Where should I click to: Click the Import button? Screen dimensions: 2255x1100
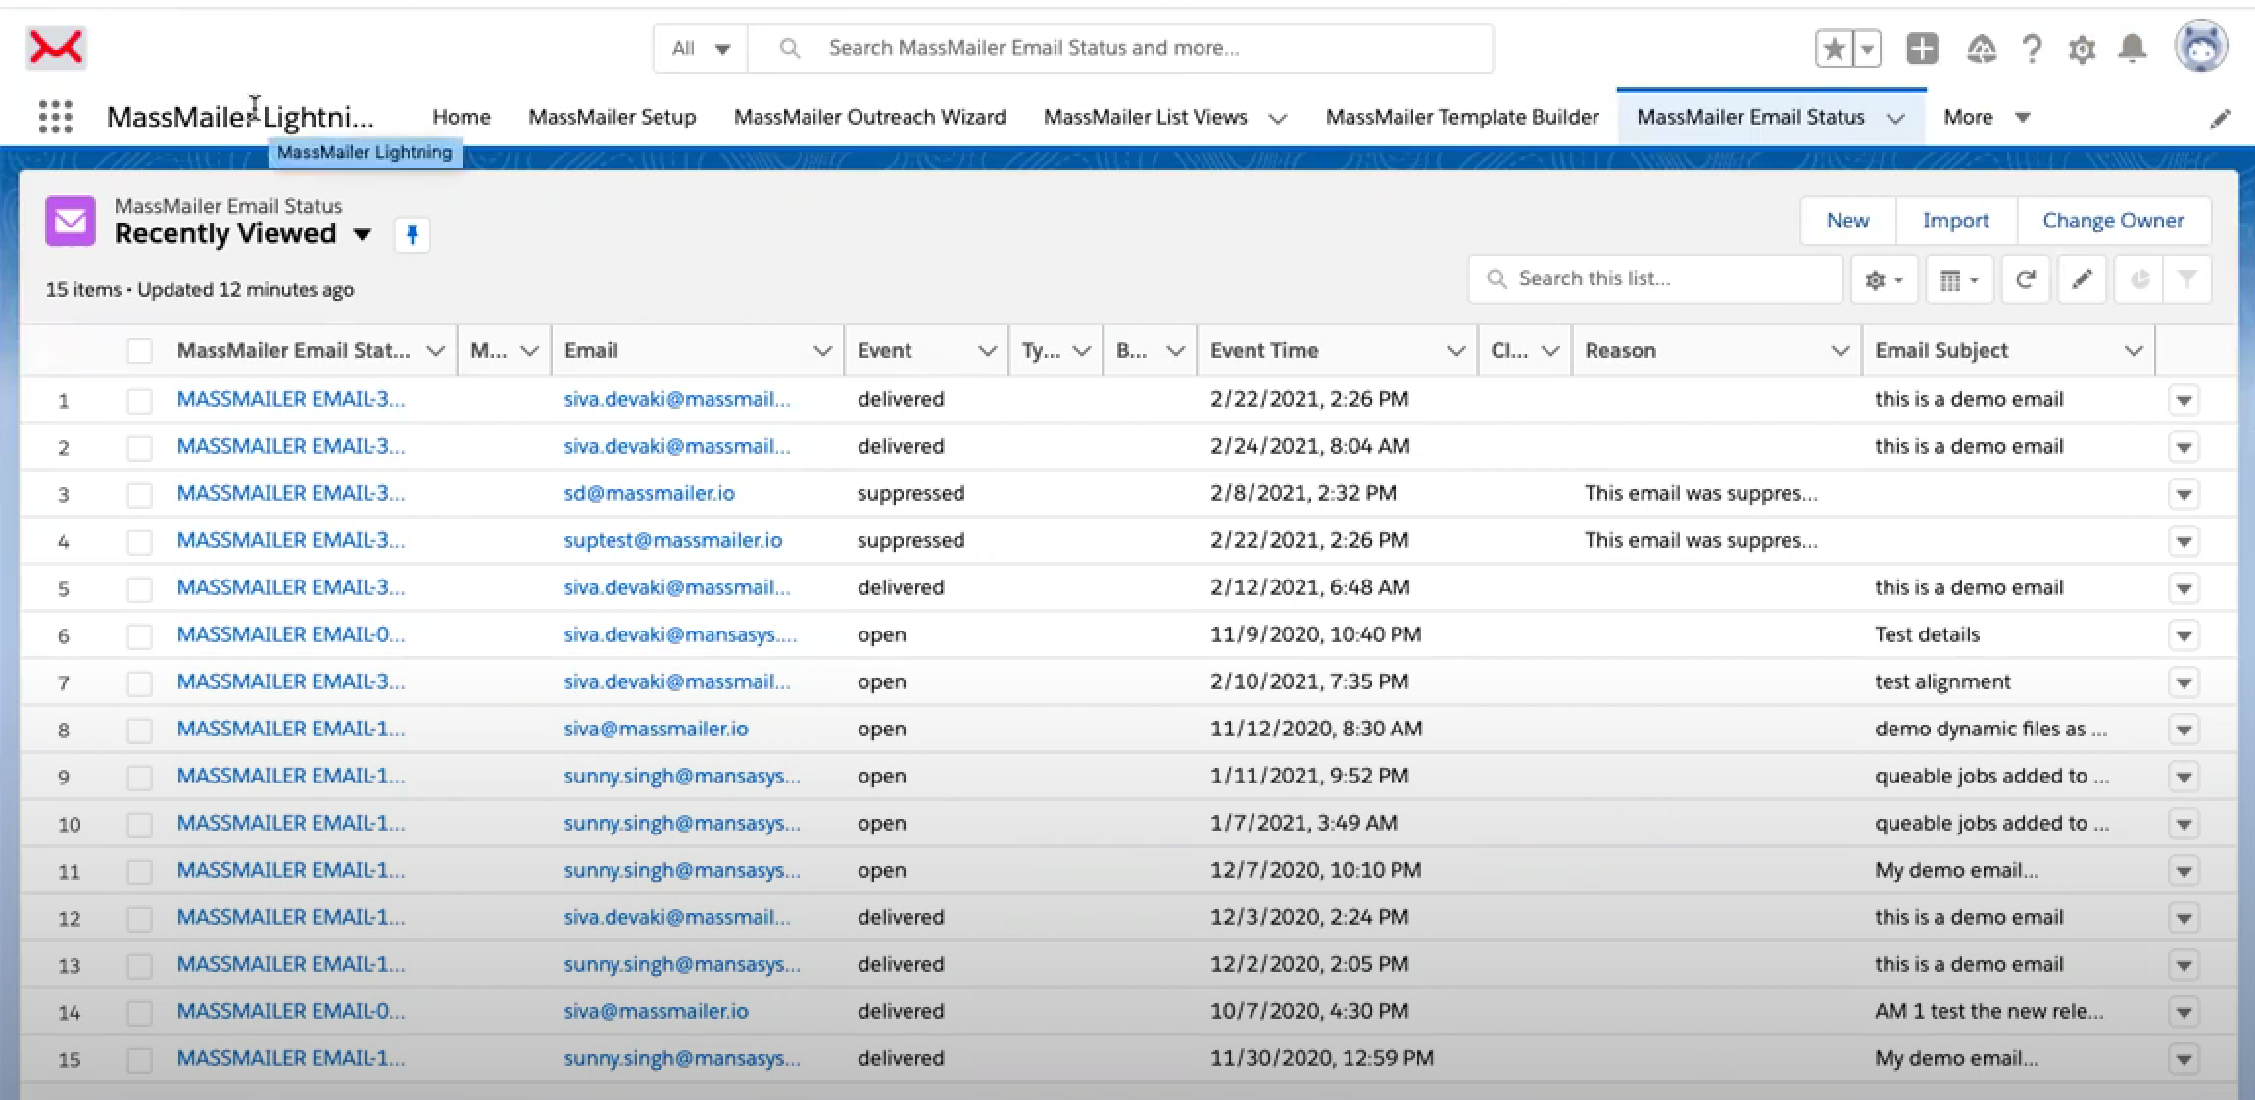click(x=1956, y=221)
